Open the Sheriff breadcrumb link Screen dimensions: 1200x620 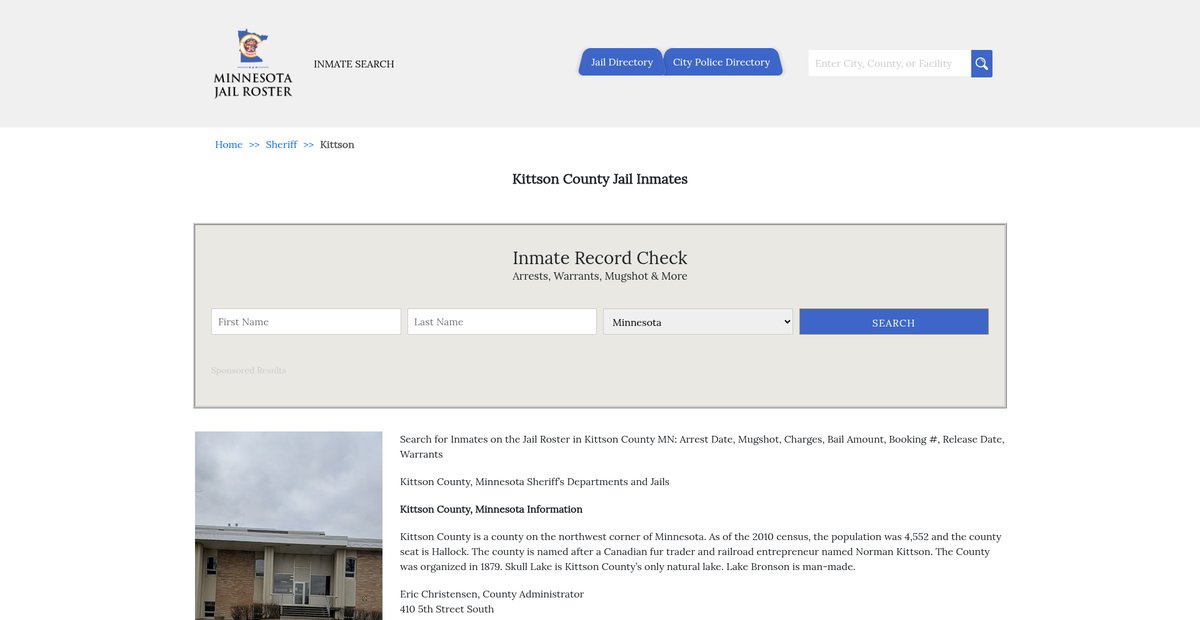pos(281,145)
